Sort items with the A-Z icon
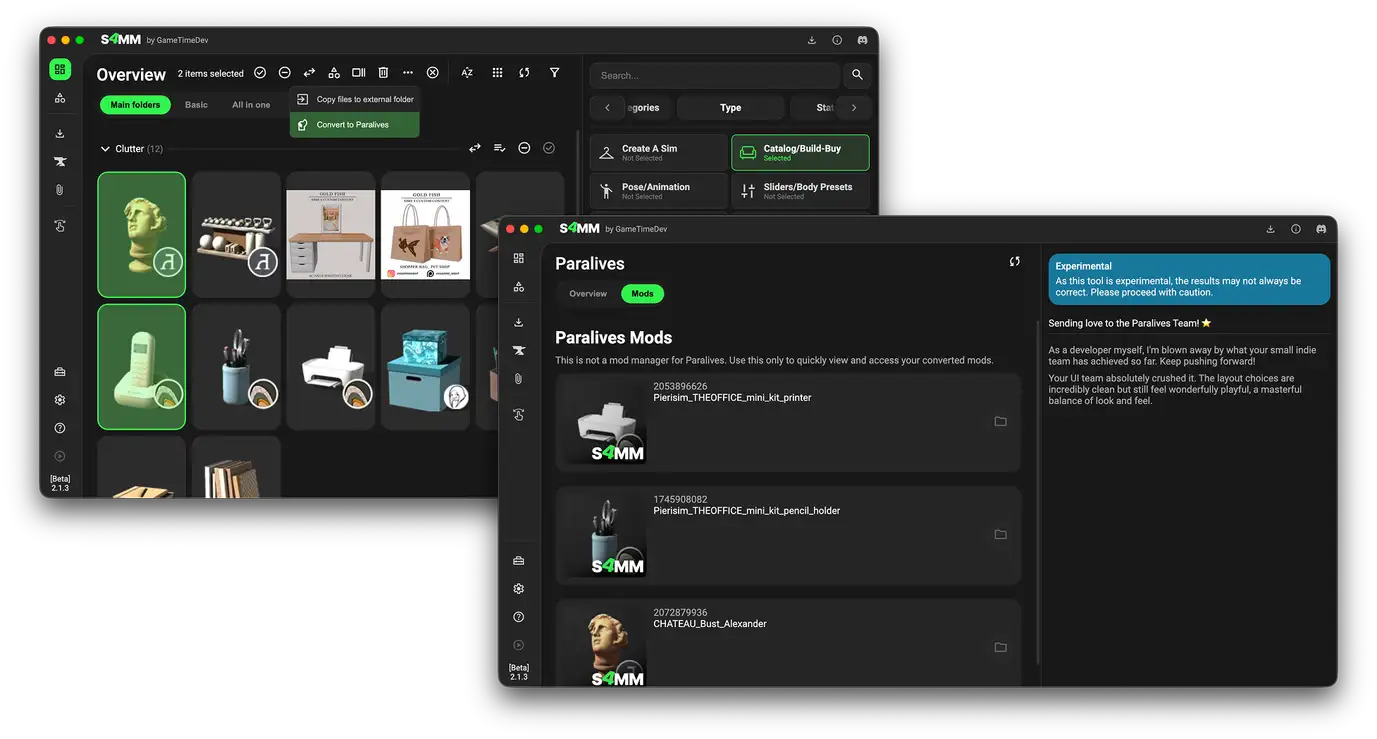This screenshot has width=1377, height=739. (x=467, y=73)
